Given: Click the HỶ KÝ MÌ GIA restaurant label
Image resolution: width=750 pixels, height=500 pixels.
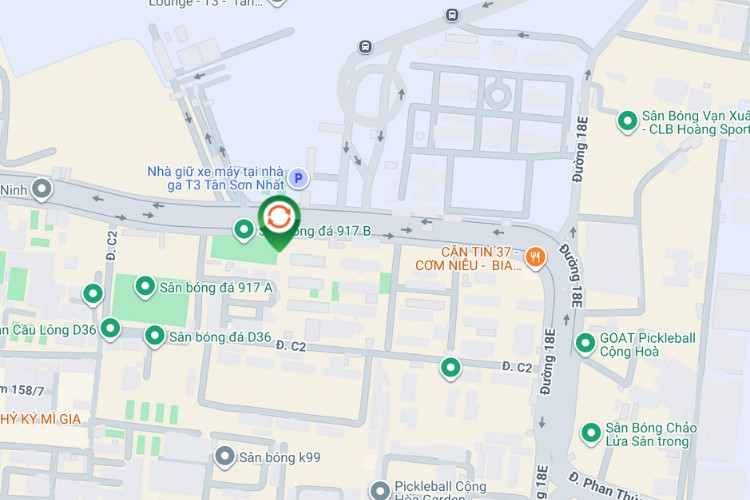Looking at the screenshot, I should click(40, 419).
